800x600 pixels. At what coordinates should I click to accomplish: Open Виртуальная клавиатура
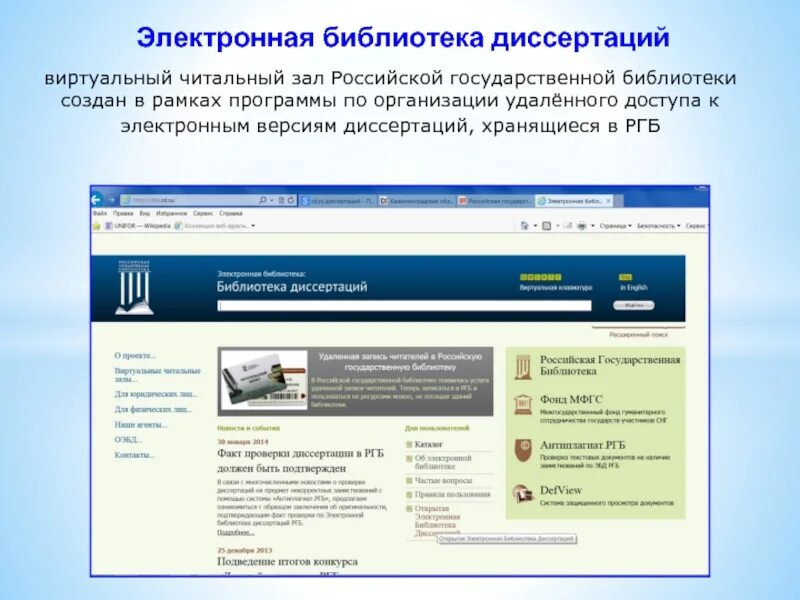click(x=556, y=287)
